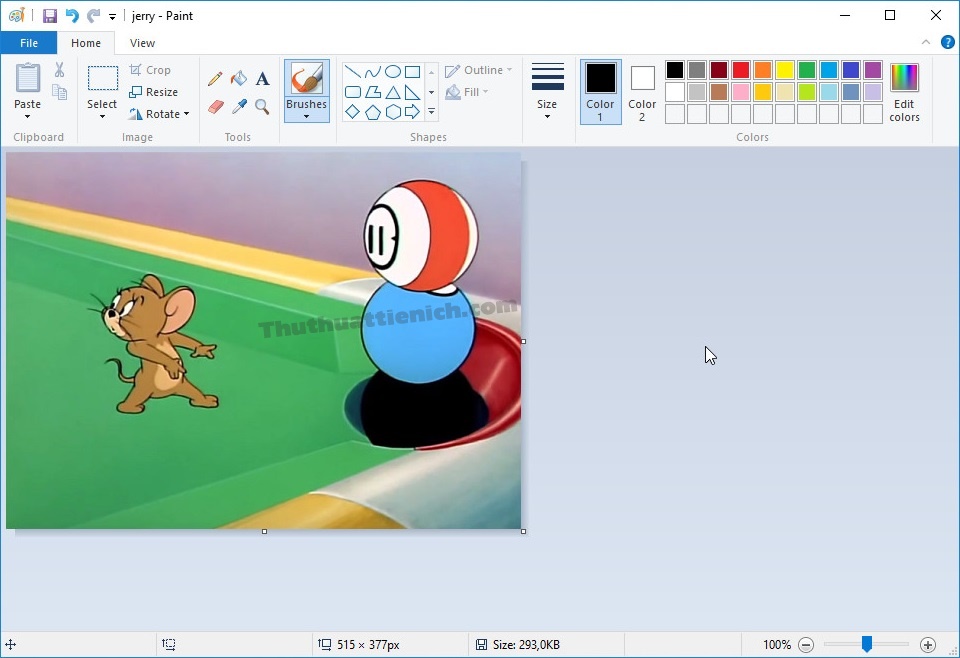Select the Color picker eyedropper tool
The width and height of the screenshot is (960, 658).
239,106
